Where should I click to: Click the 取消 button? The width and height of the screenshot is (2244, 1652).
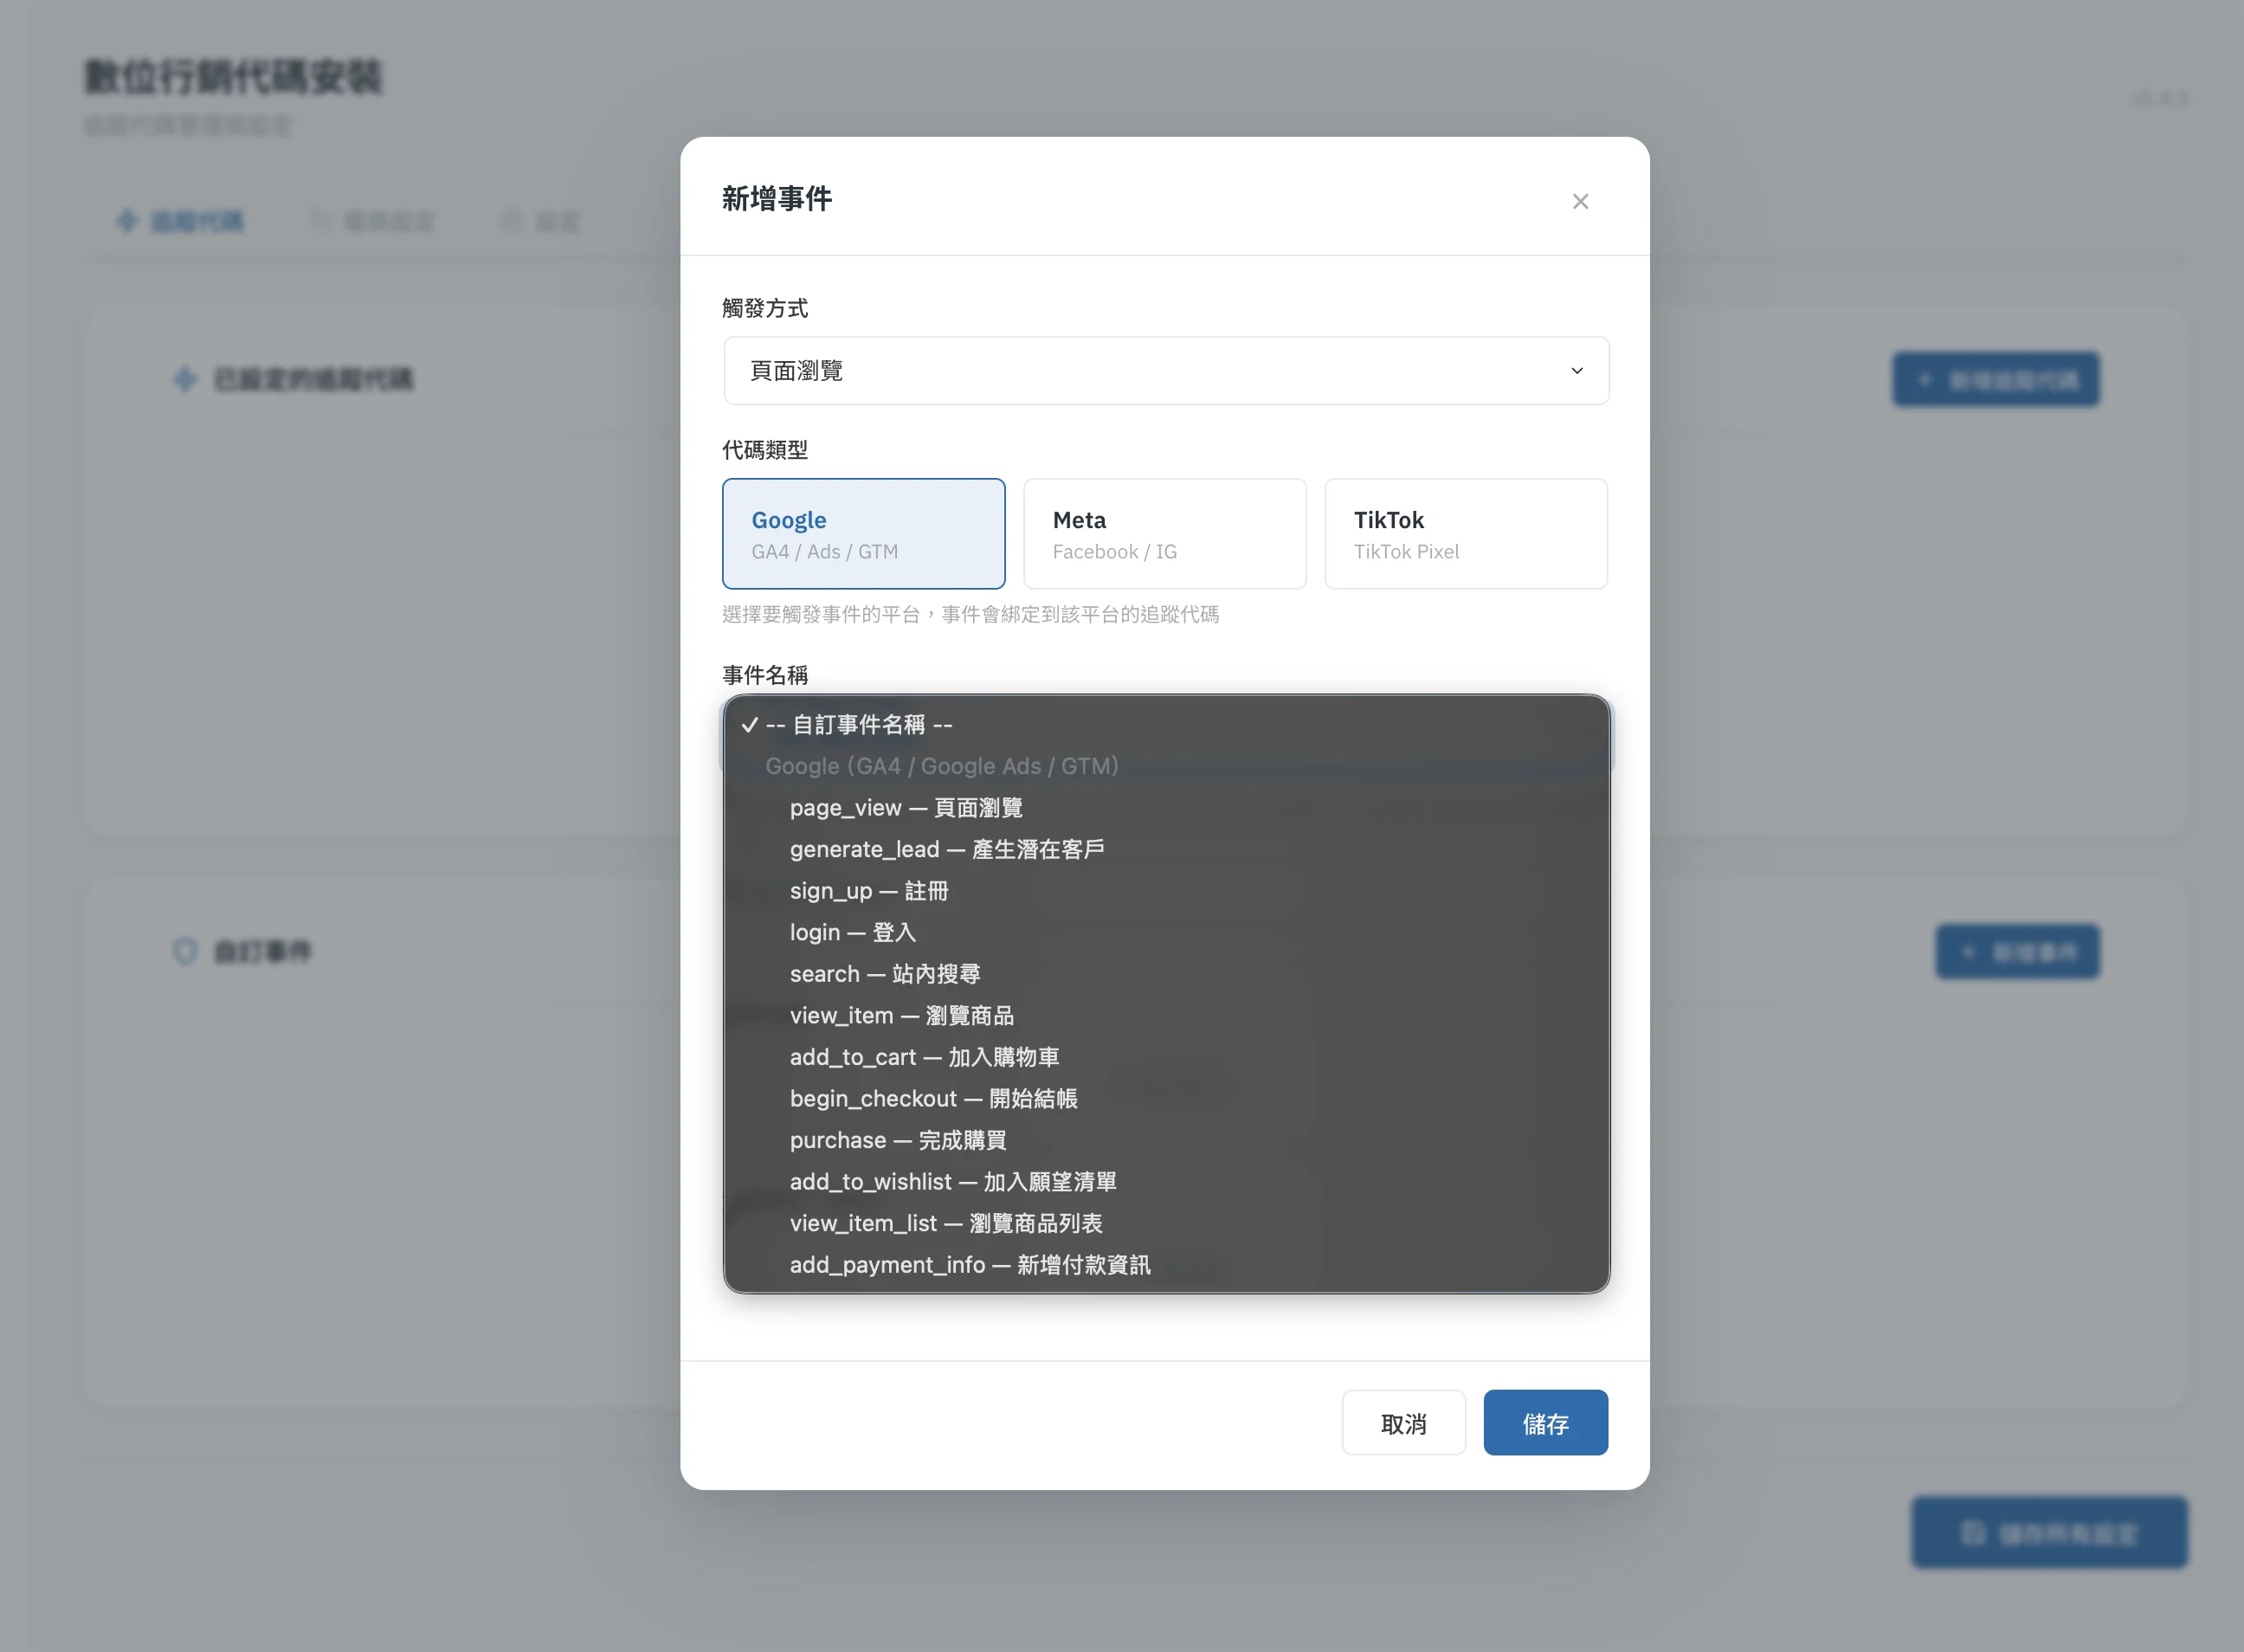click(1402, 1423)
